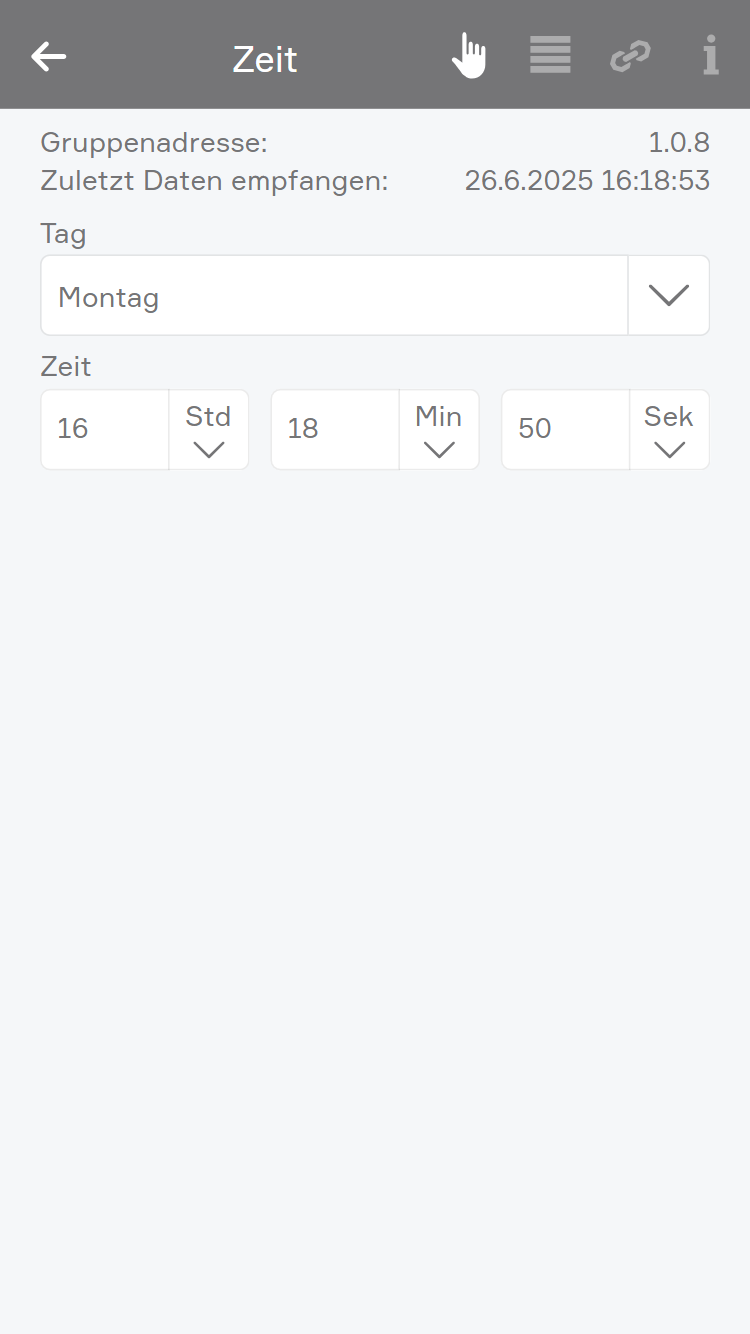
Task: Open the Std hours dropdown
Action: 208,430
